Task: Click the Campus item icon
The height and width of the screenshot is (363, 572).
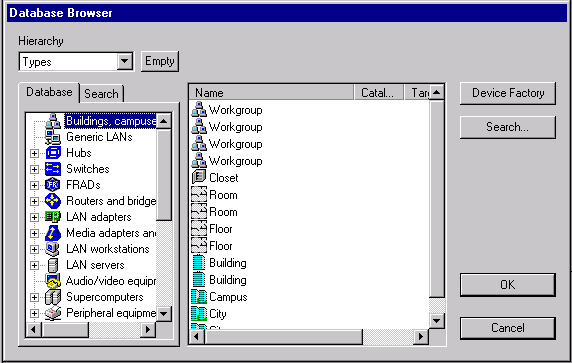Action: [199, 297]
